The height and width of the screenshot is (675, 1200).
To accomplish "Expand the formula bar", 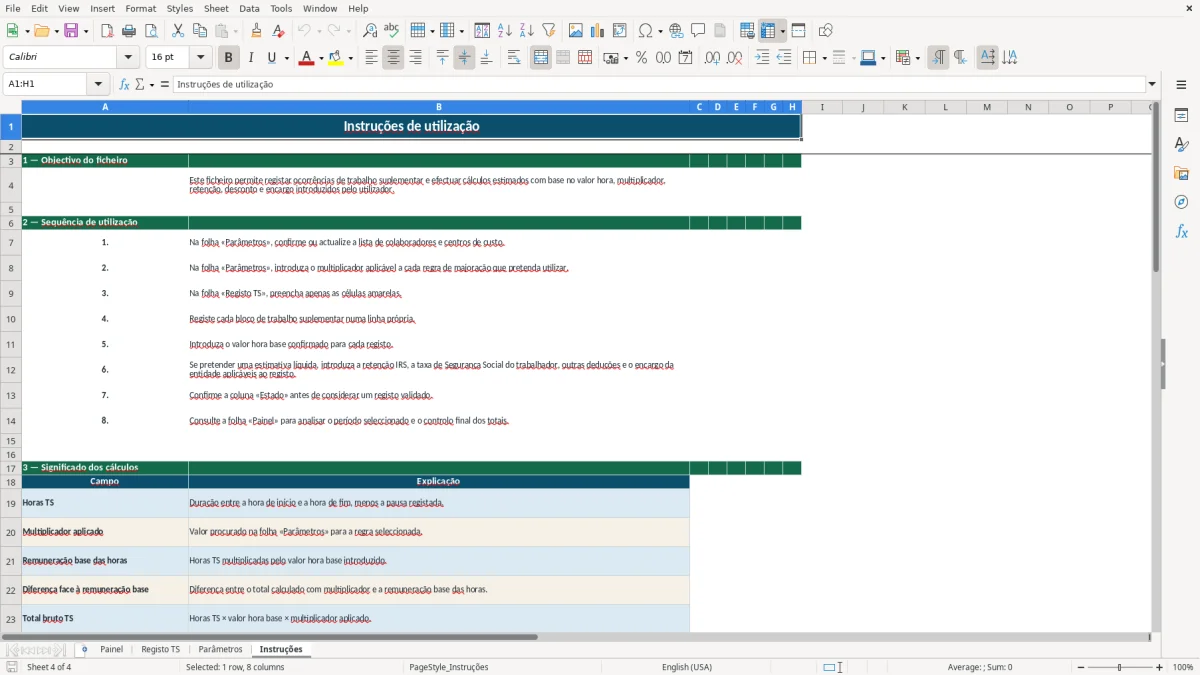I will coord(1152,84).
